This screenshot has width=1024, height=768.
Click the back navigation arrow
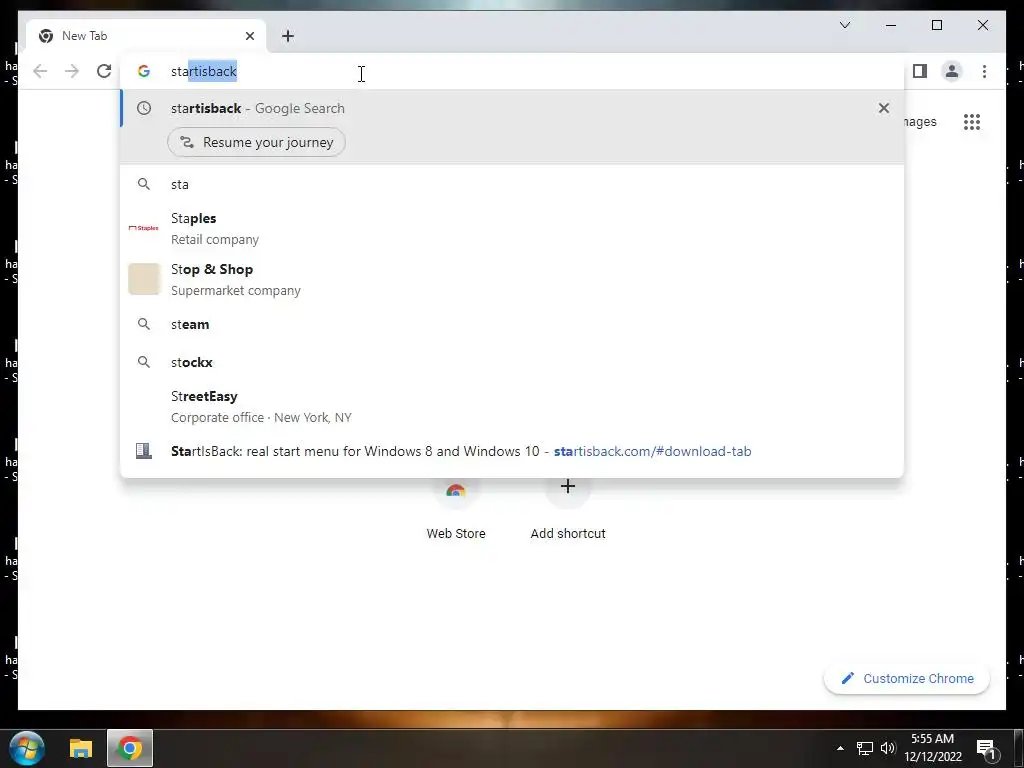click(x=40, y=71)
